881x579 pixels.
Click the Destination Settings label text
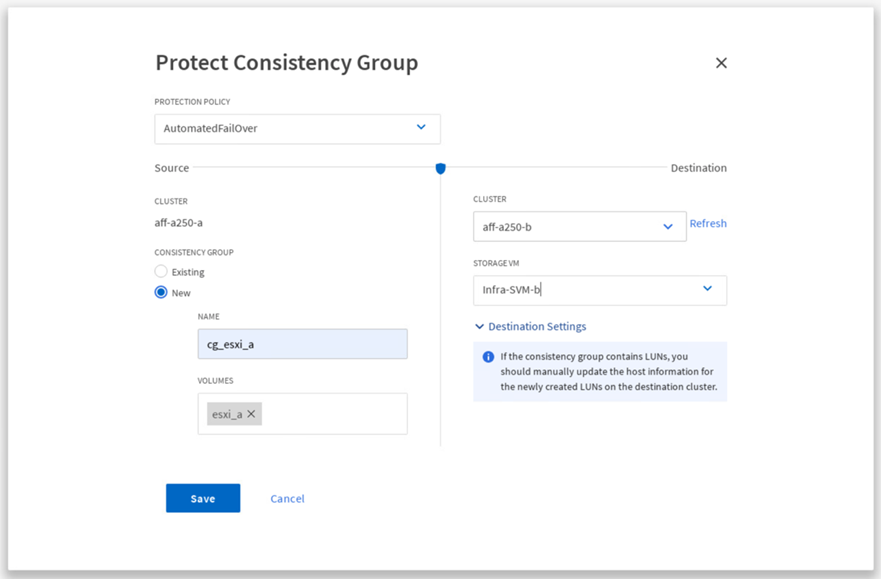[537, 327]
